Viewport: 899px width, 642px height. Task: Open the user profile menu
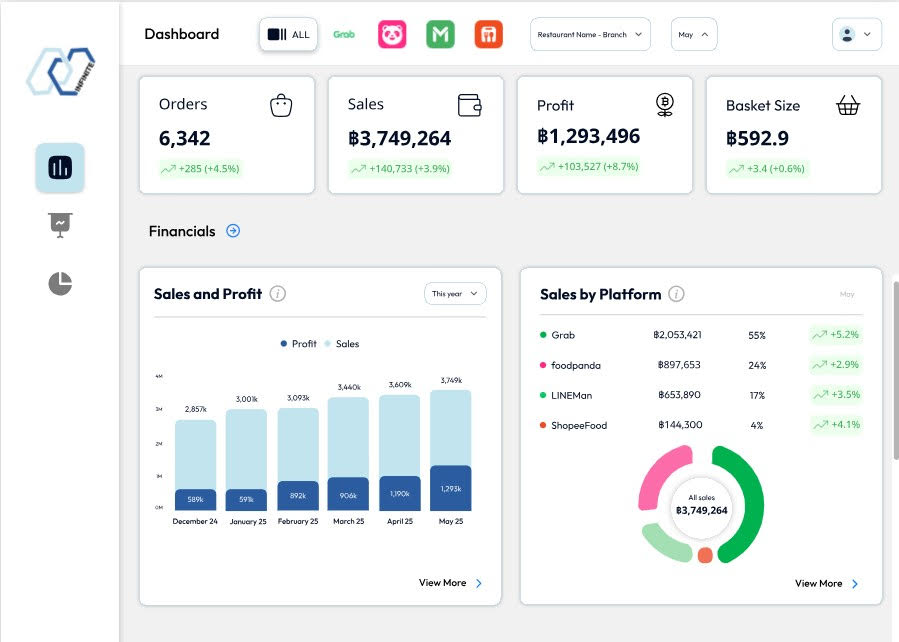(856, 34)
